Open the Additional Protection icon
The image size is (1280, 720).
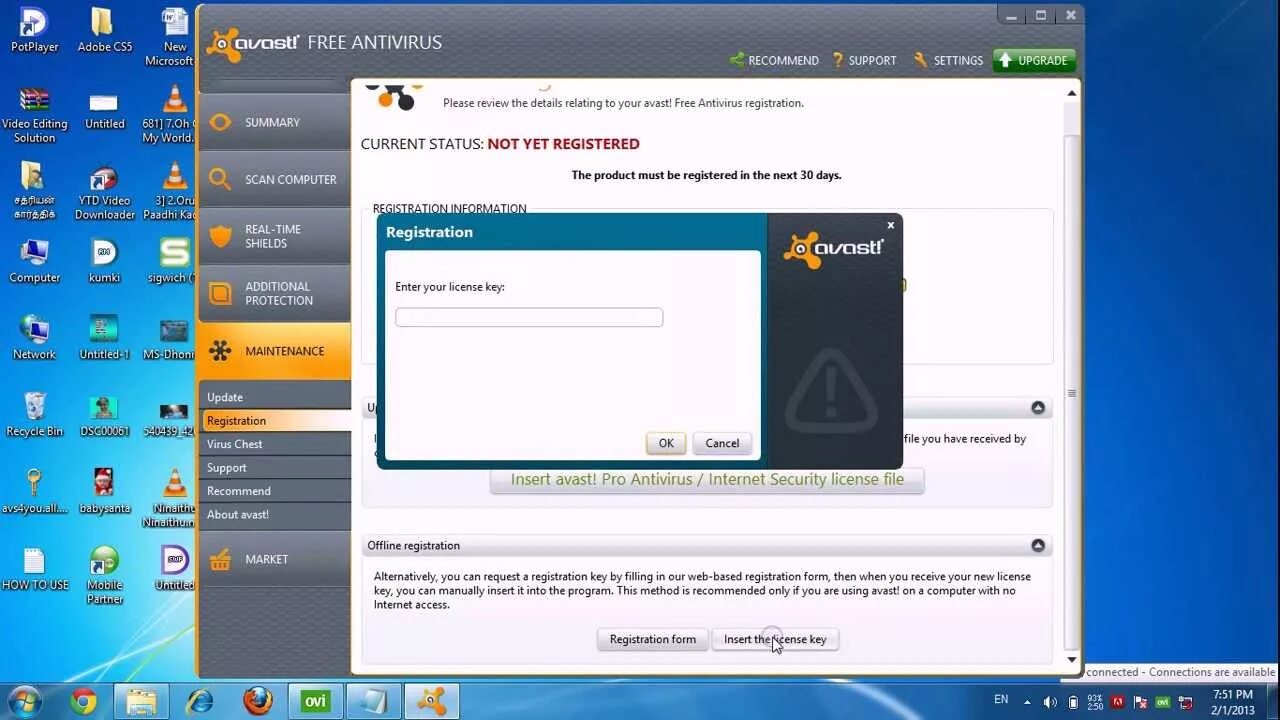(x=220, y=293)
